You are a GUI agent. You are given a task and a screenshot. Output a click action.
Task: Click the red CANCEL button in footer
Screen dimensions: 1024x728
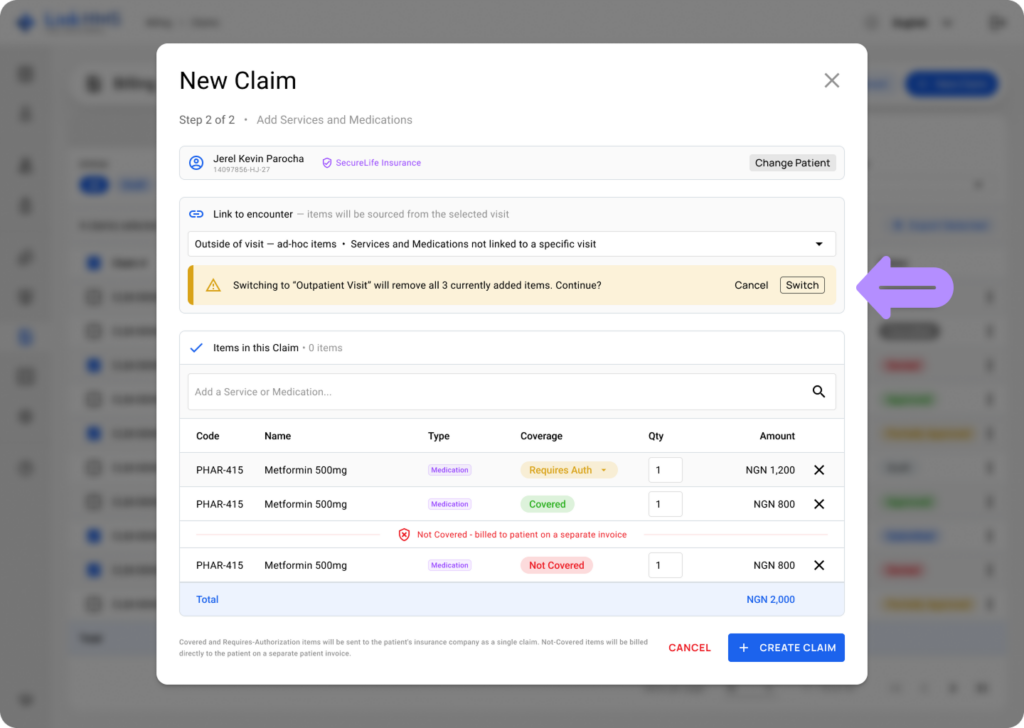(x=689, y=647)
